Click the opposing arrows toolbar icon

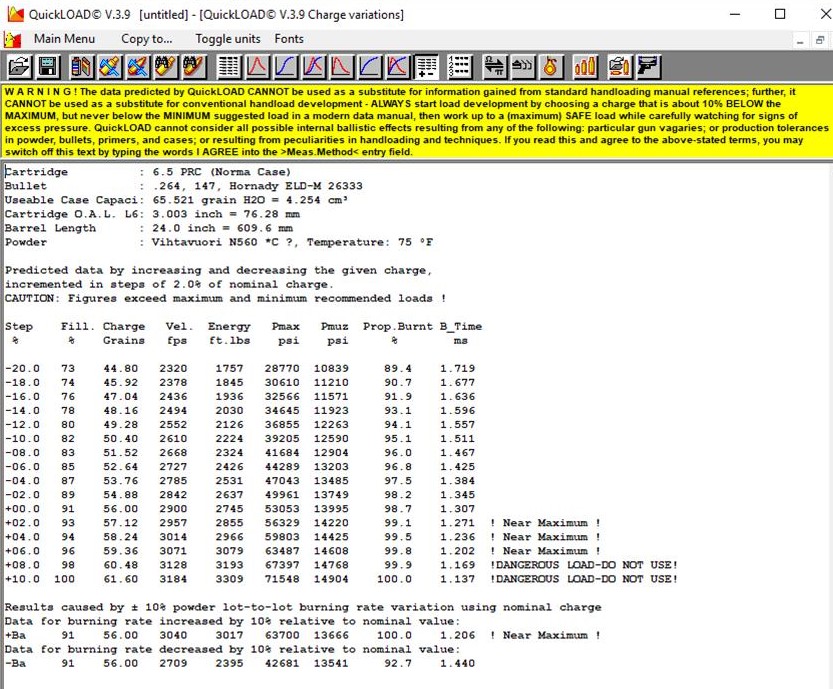point(494,67)
